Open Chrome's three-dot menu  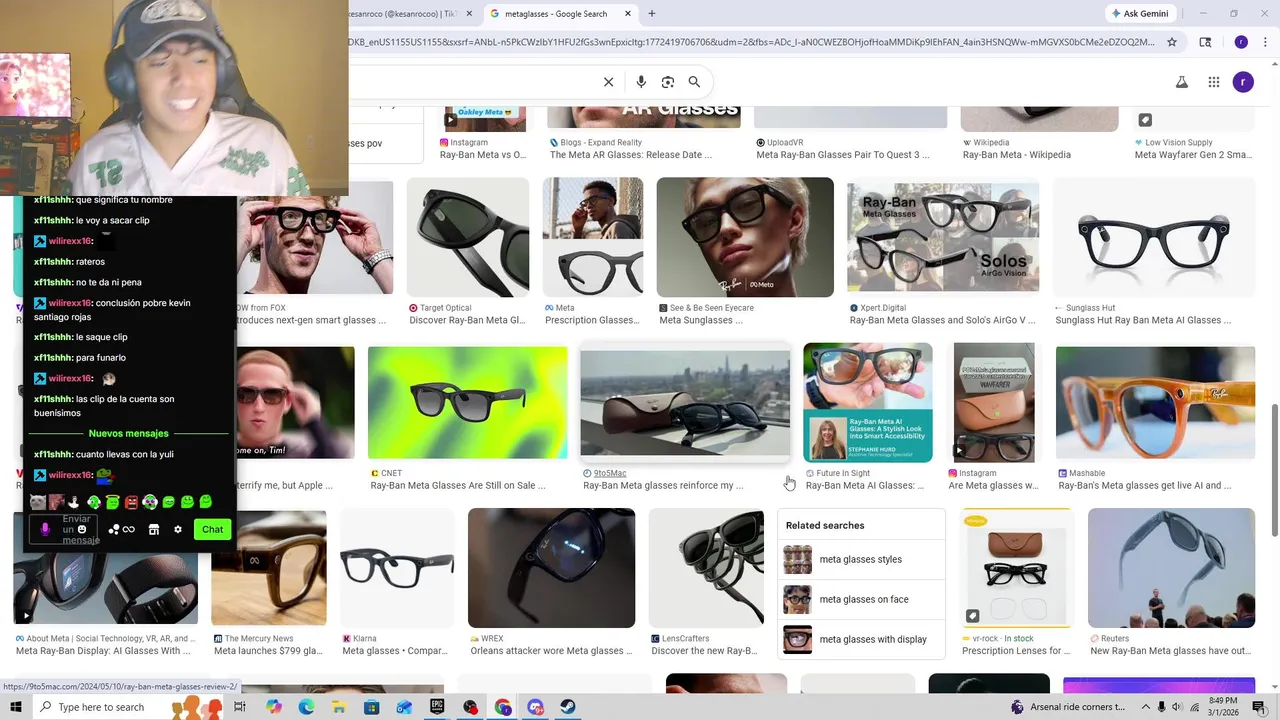point(1264,42)
